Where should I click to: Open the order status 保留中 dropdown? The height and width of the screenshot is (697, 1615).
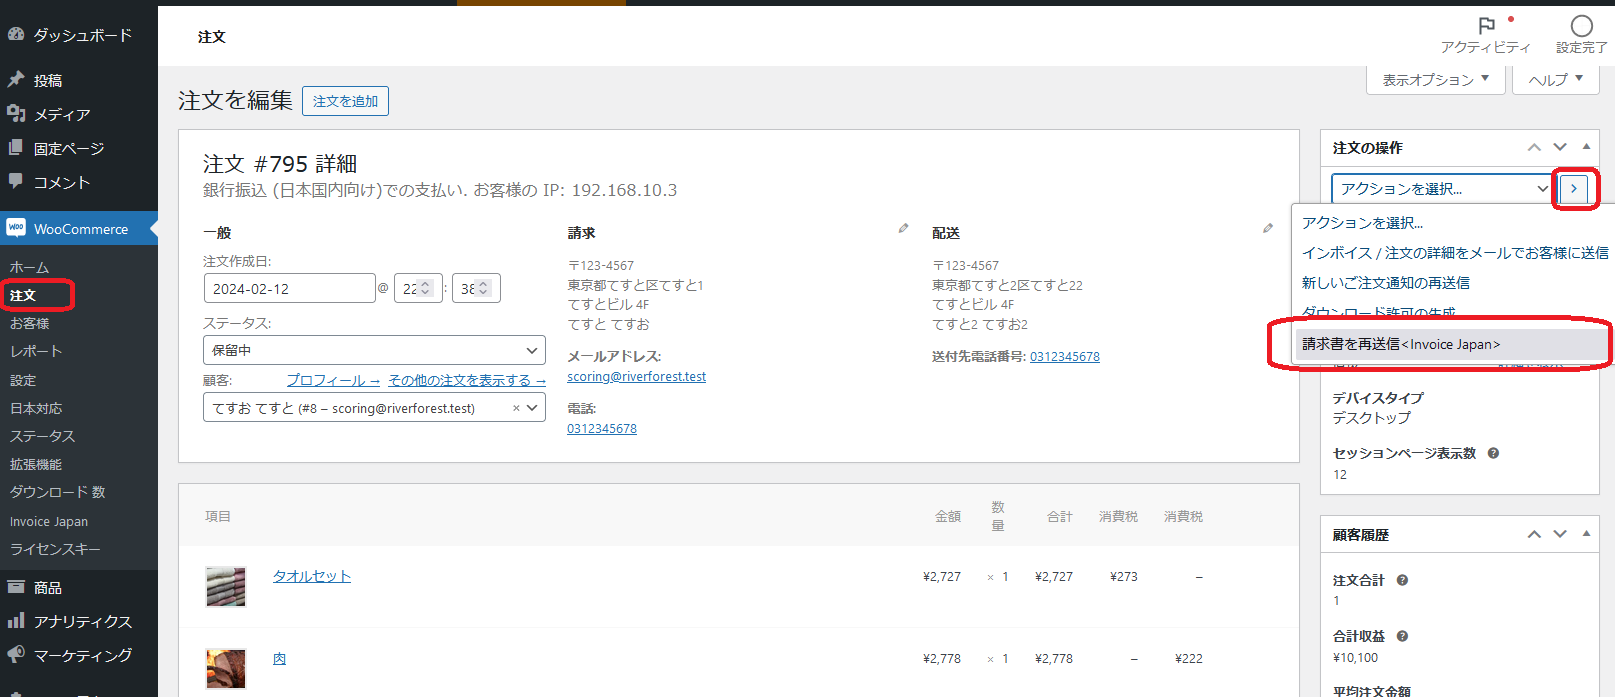pyautogui.click(x=374, y=350)
